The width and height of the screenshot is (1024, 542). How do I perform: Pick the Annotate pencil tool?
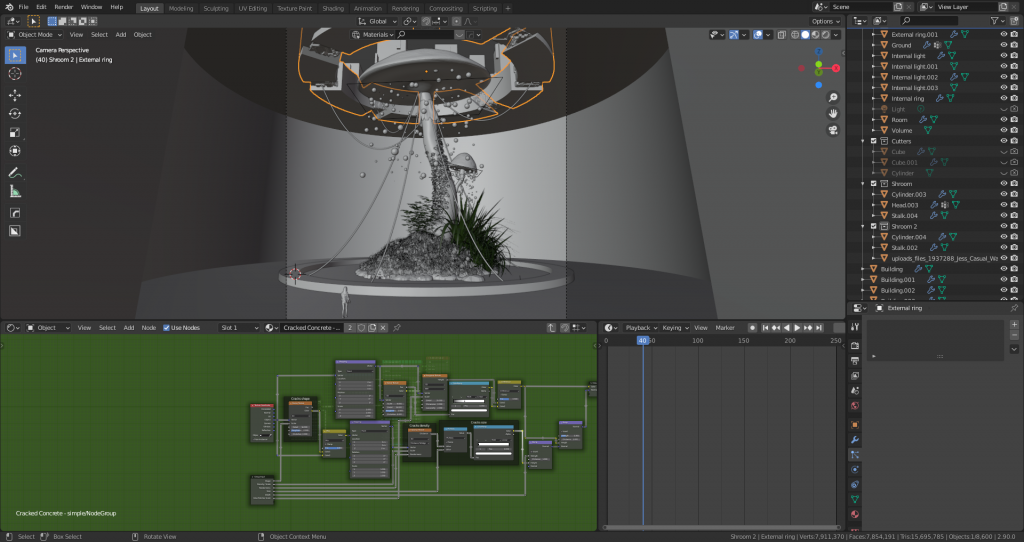[x=15, y=172]
